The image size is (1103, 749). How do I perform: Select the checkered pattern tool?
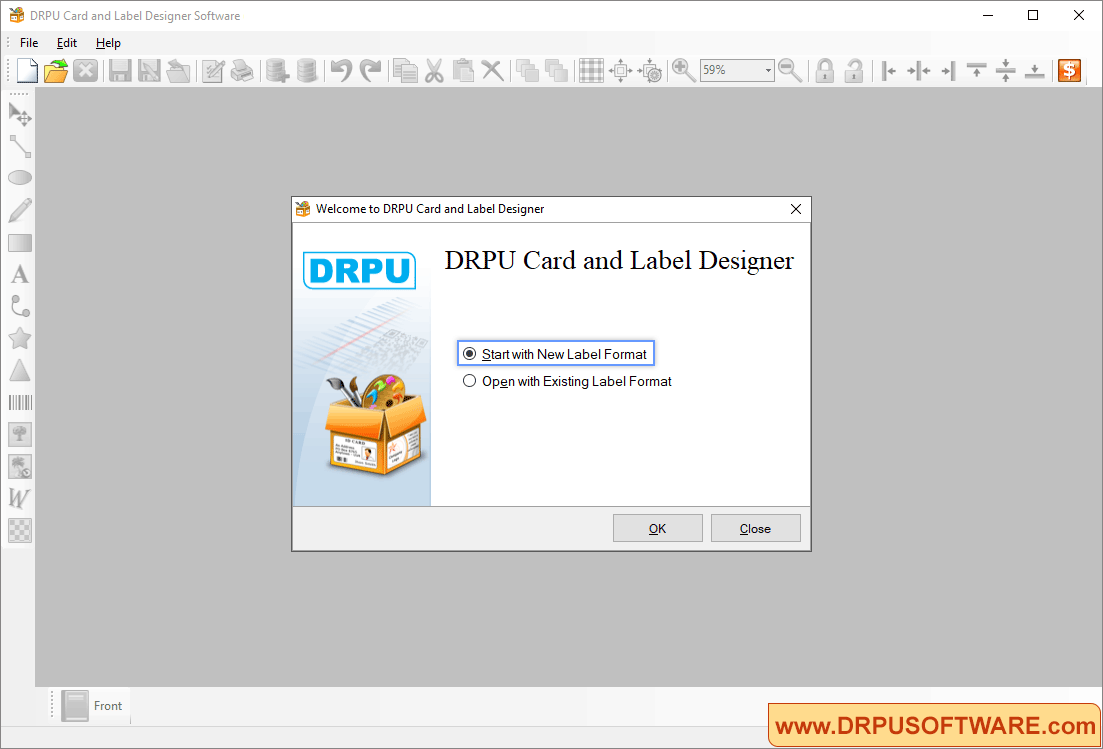(20, 530)
